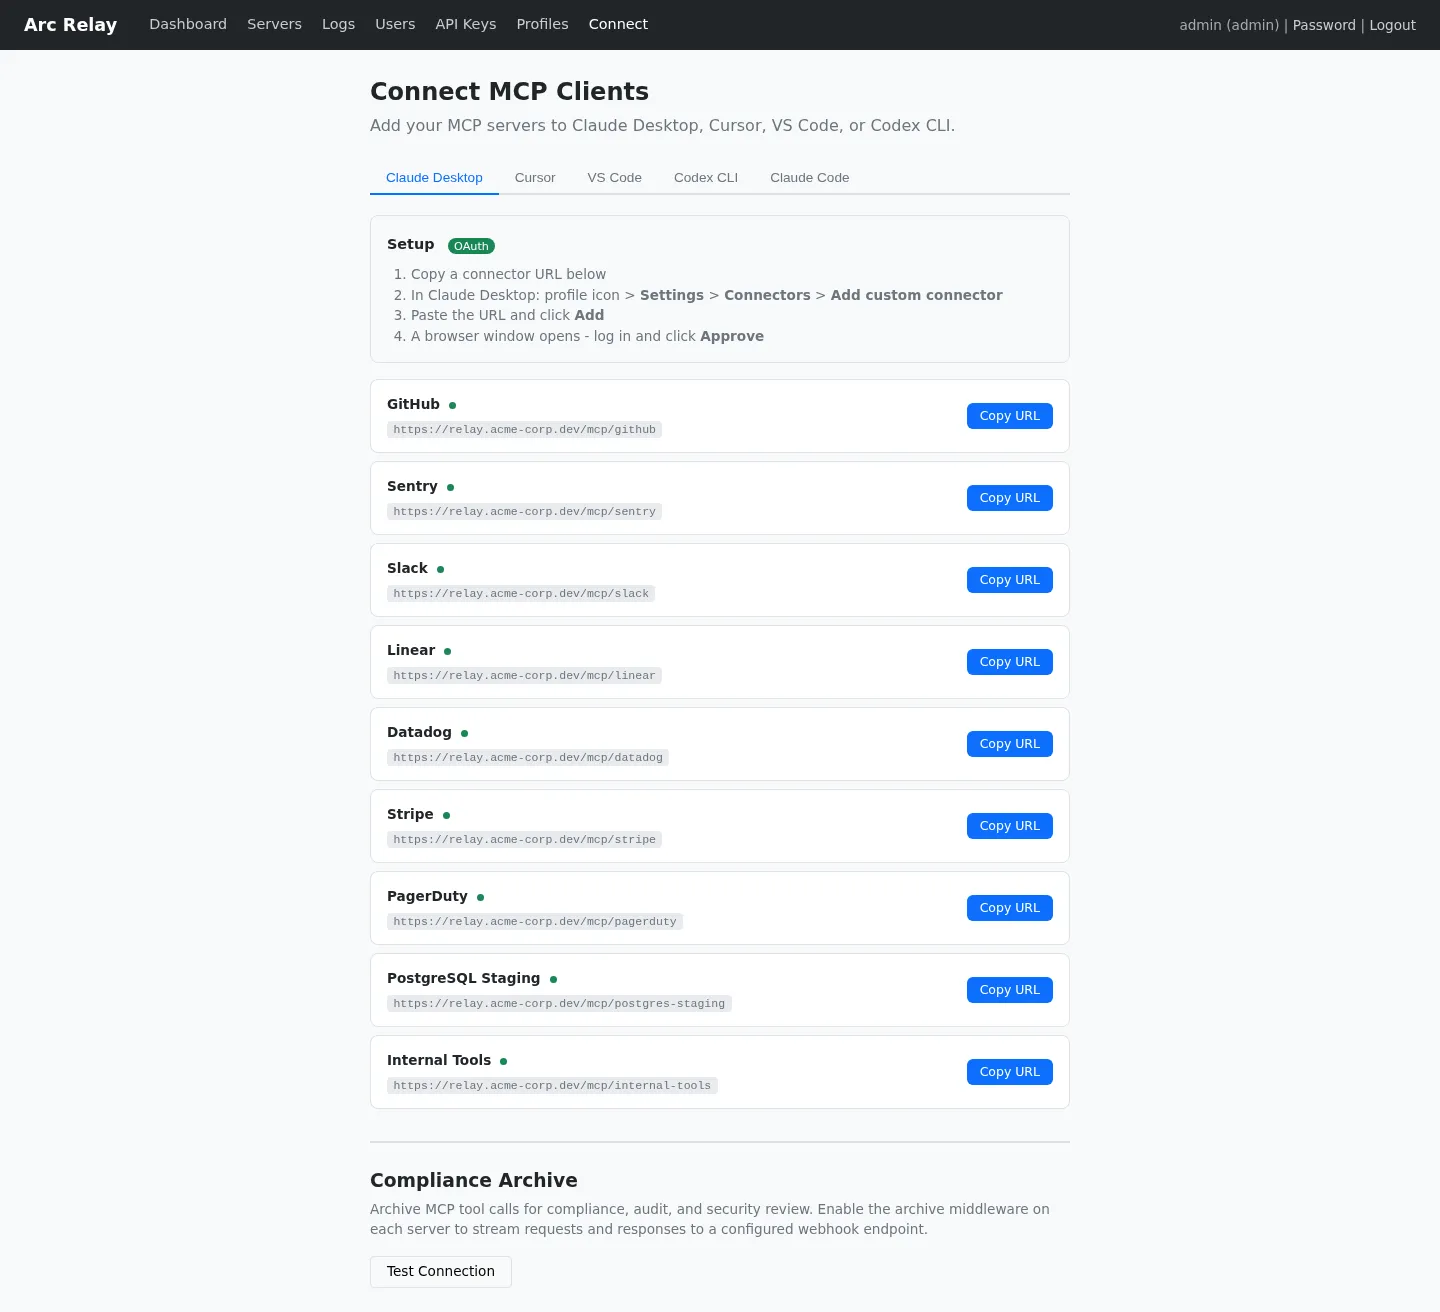Click setup step 'Paste the URL and click Add'
The width and height of the screenshot is (1440, 1312).
[507, 315]
